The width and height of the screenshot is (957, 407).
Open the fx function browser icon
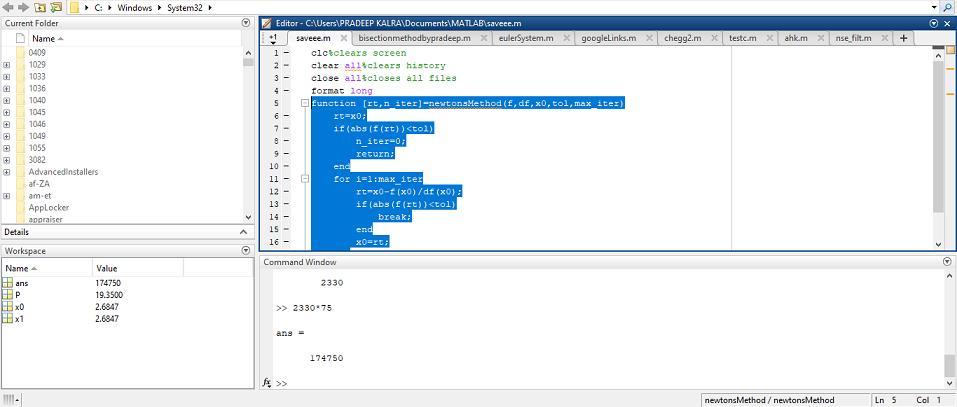[267, 383]
